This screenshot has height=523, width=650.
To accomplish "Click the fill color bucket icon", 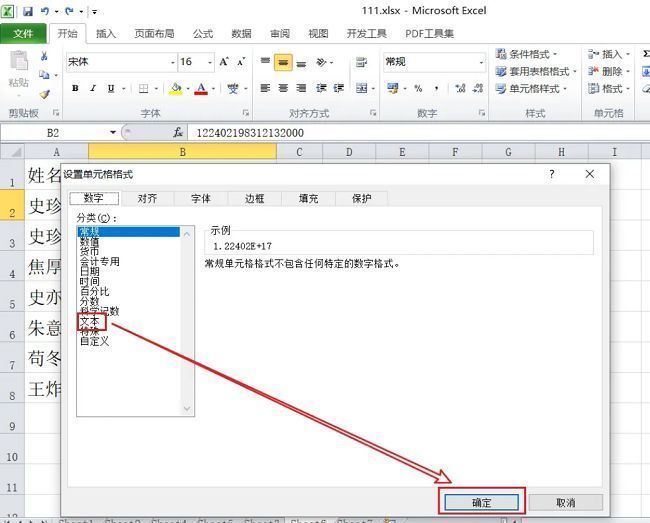I will click(x=176, y=88).
